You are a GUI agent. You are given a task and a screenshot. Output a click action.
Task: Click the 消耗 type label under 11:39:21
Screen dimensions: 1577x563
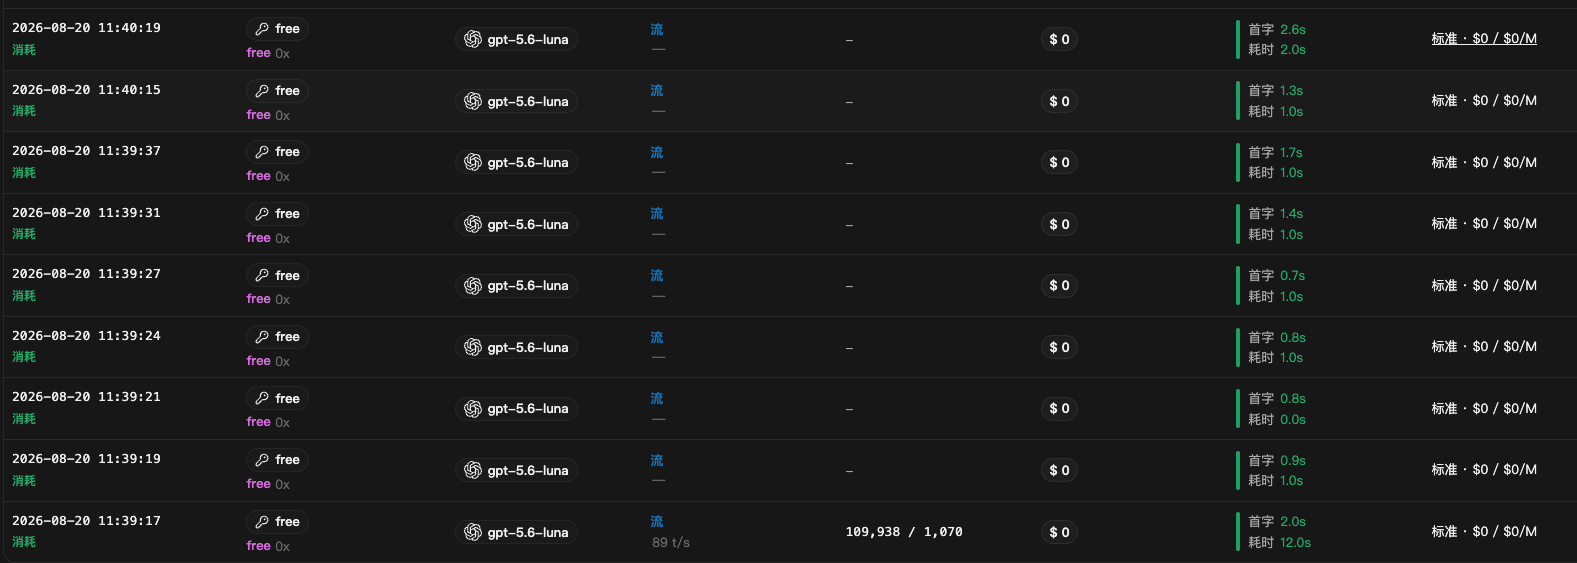24,419
